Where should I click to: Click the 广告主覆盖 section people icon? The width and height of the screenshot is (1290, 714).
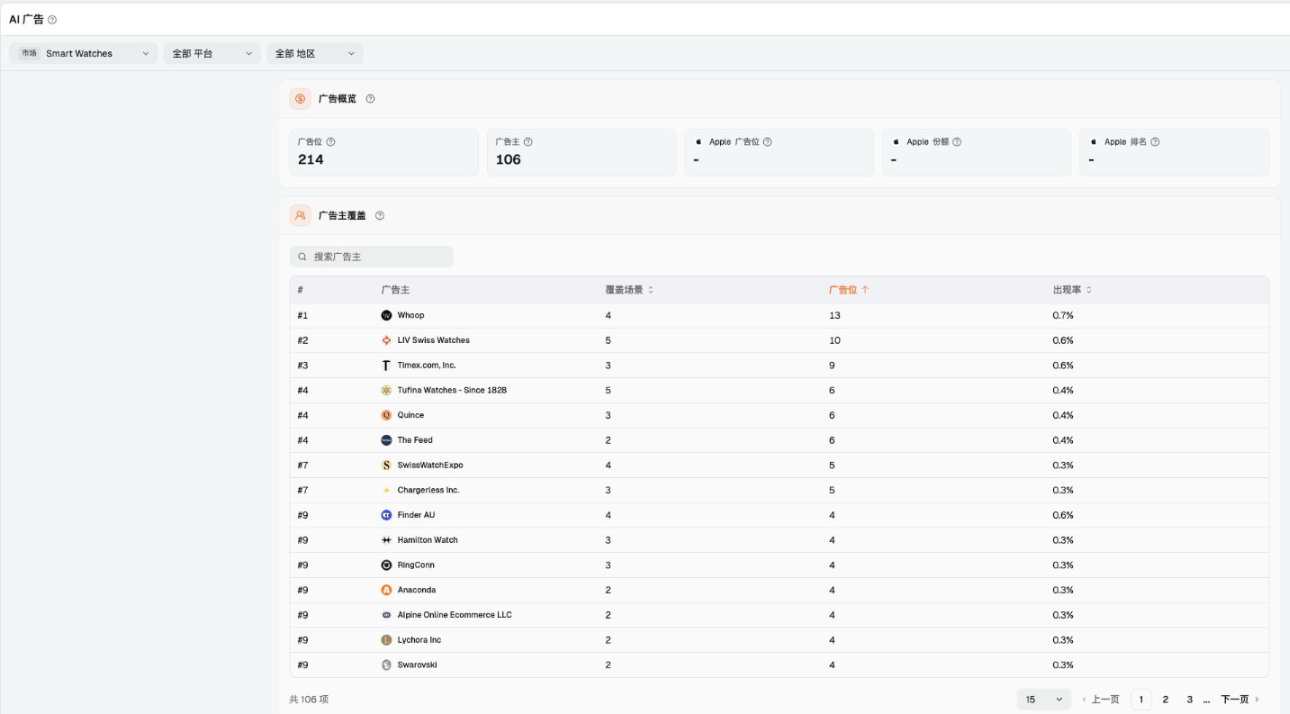300,215
